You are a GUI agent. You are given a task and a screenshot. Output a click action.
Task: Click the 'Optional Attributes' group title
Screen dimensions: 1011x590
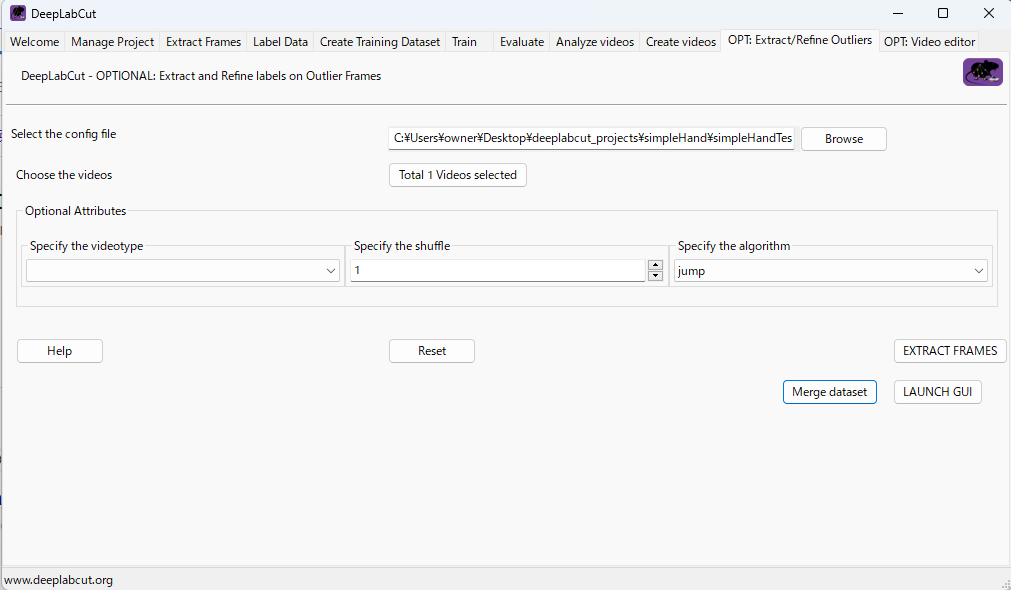pos(75,211)
